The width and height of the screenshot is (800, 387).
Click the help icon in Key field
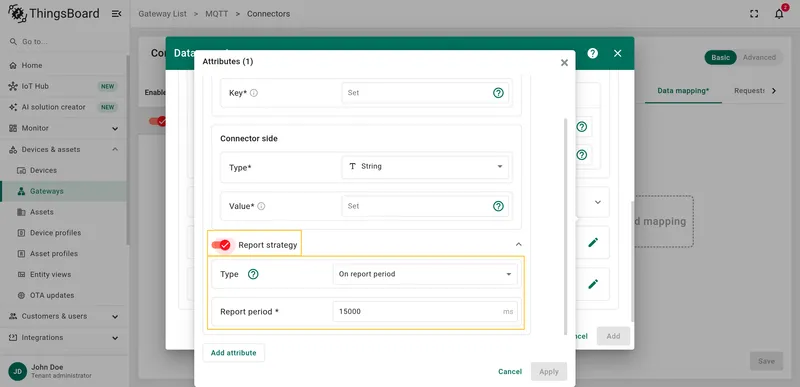[498, 93]
